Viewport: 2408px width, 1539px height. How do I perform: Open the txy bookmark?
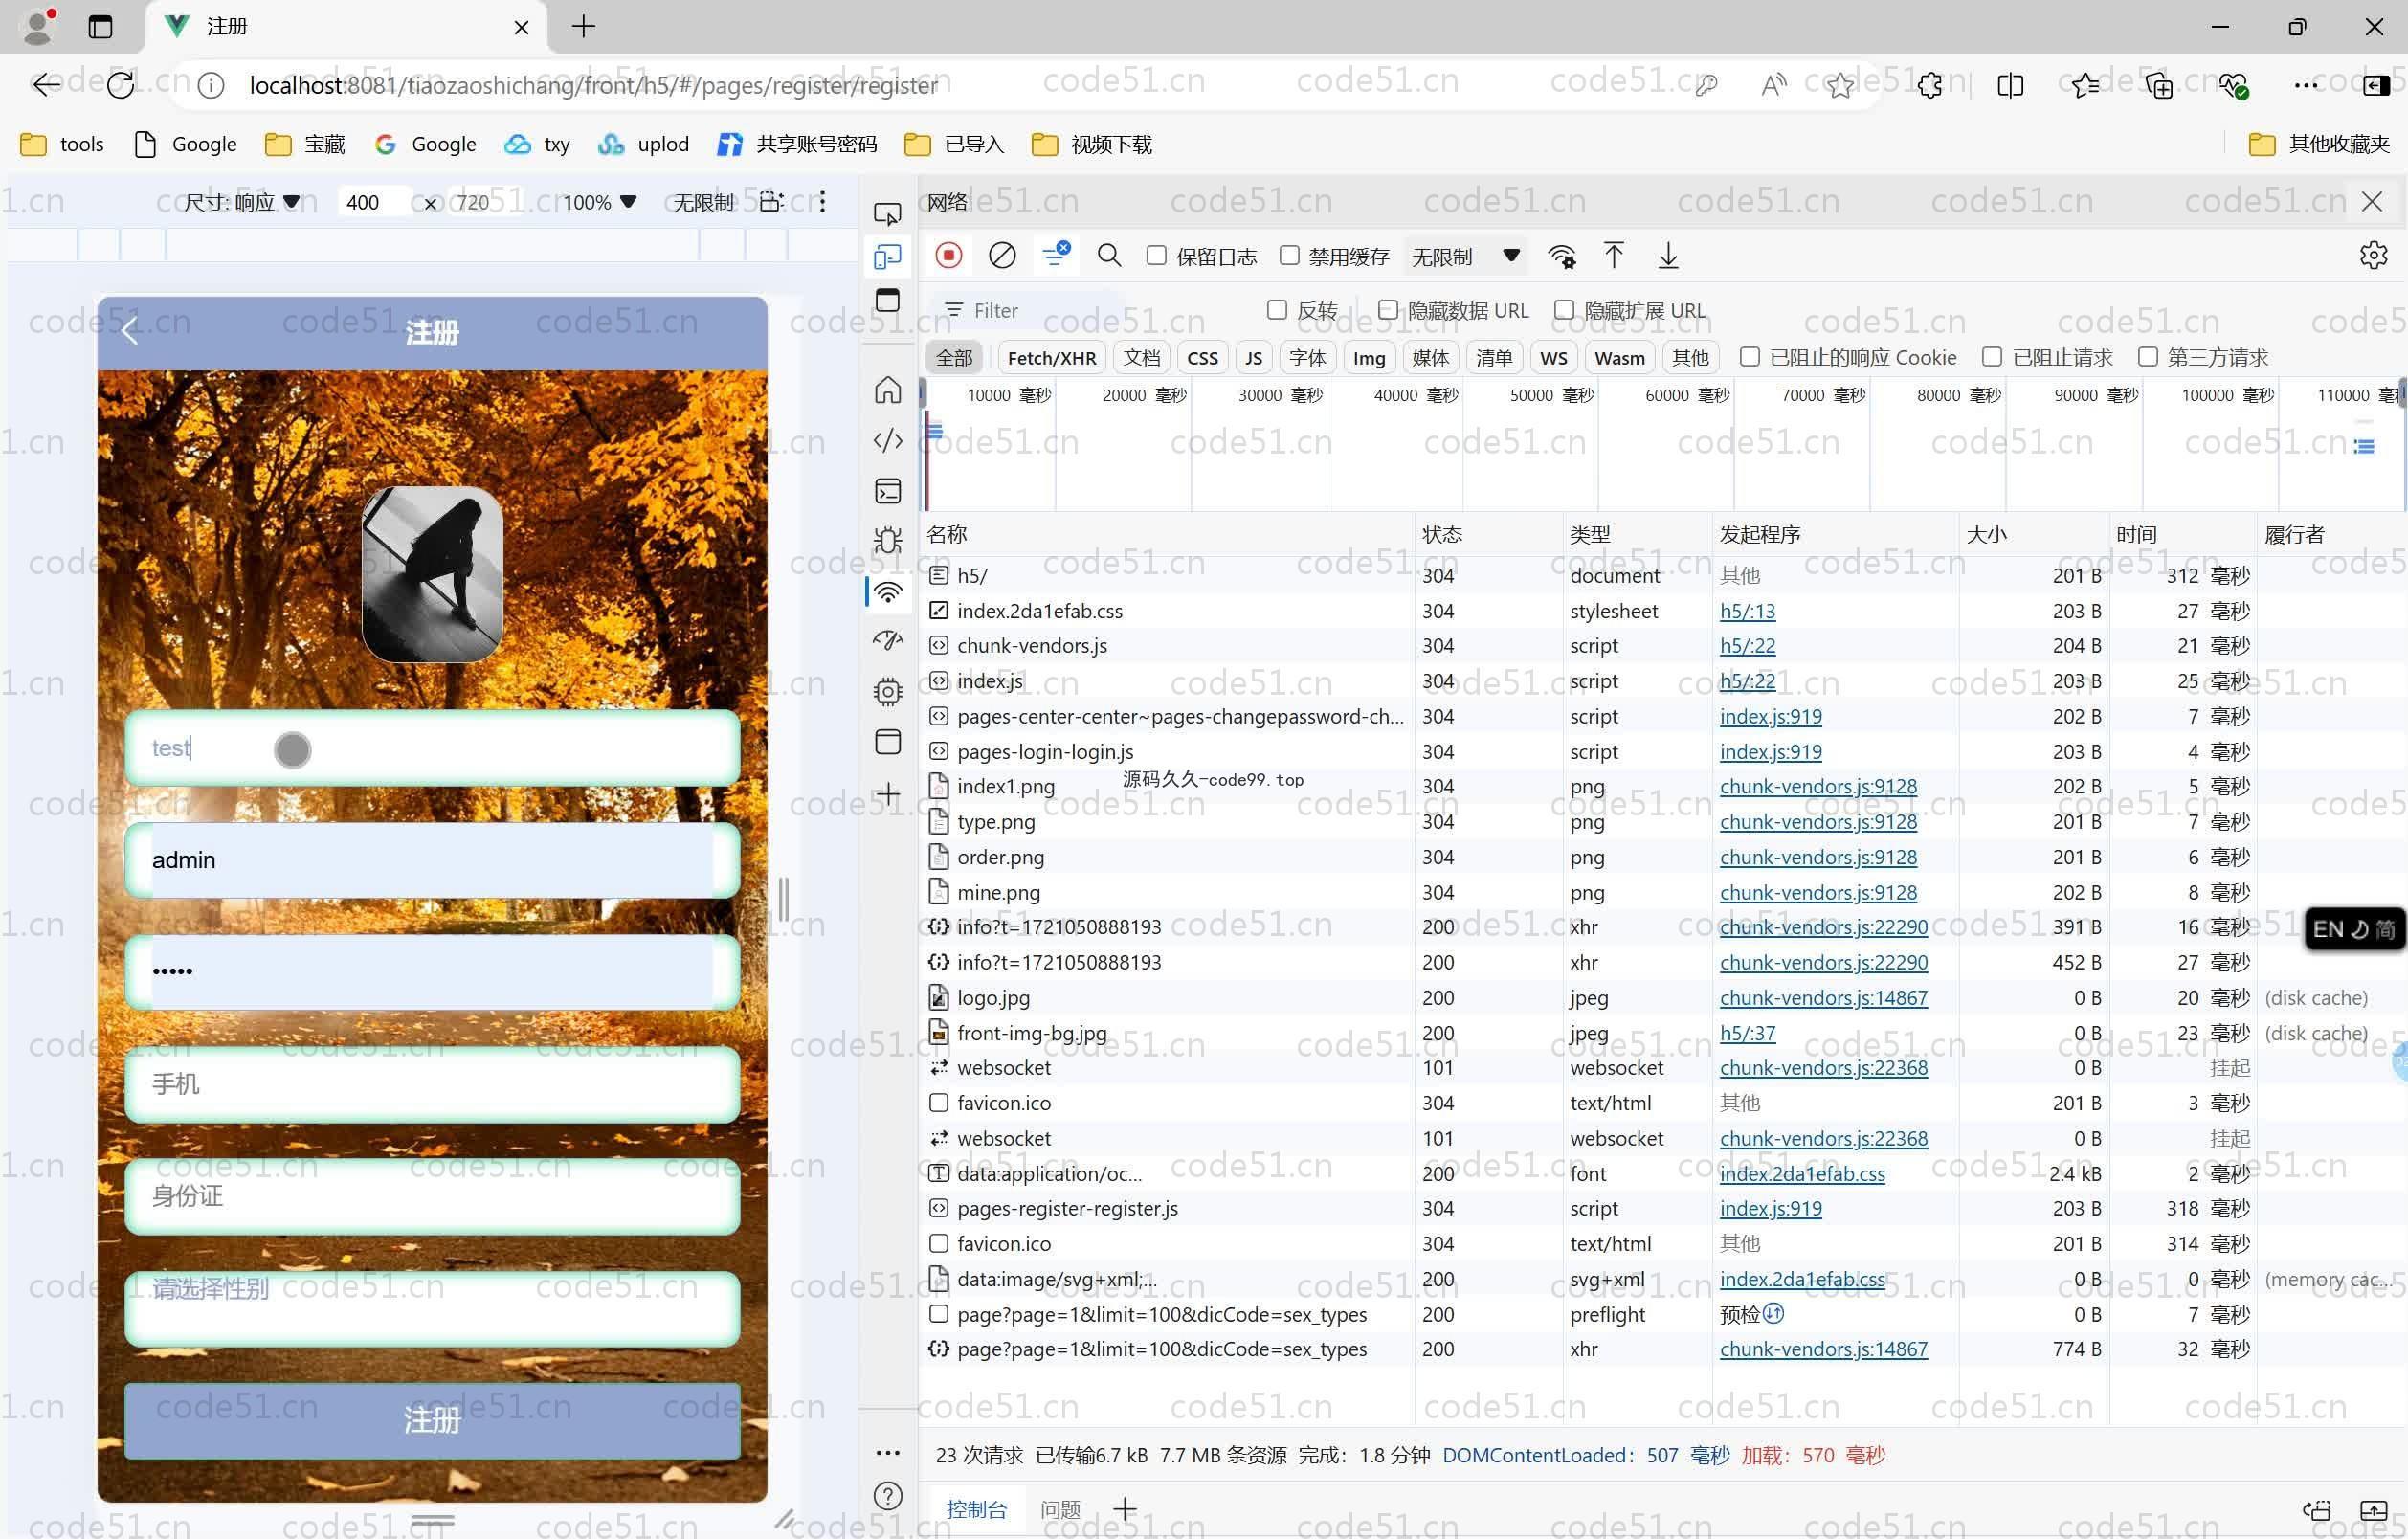(x=538, y=144)
